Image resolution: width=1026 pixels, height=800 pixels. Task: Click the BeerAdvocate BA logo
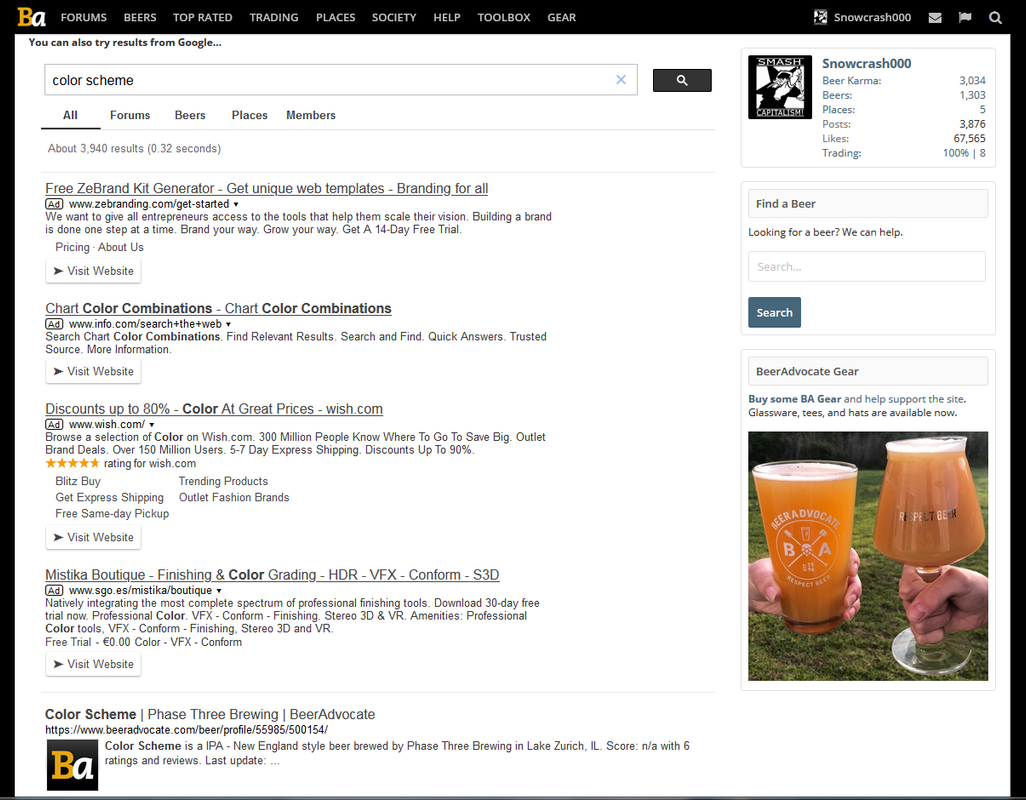pyautogui.click(x=31, y=17)
